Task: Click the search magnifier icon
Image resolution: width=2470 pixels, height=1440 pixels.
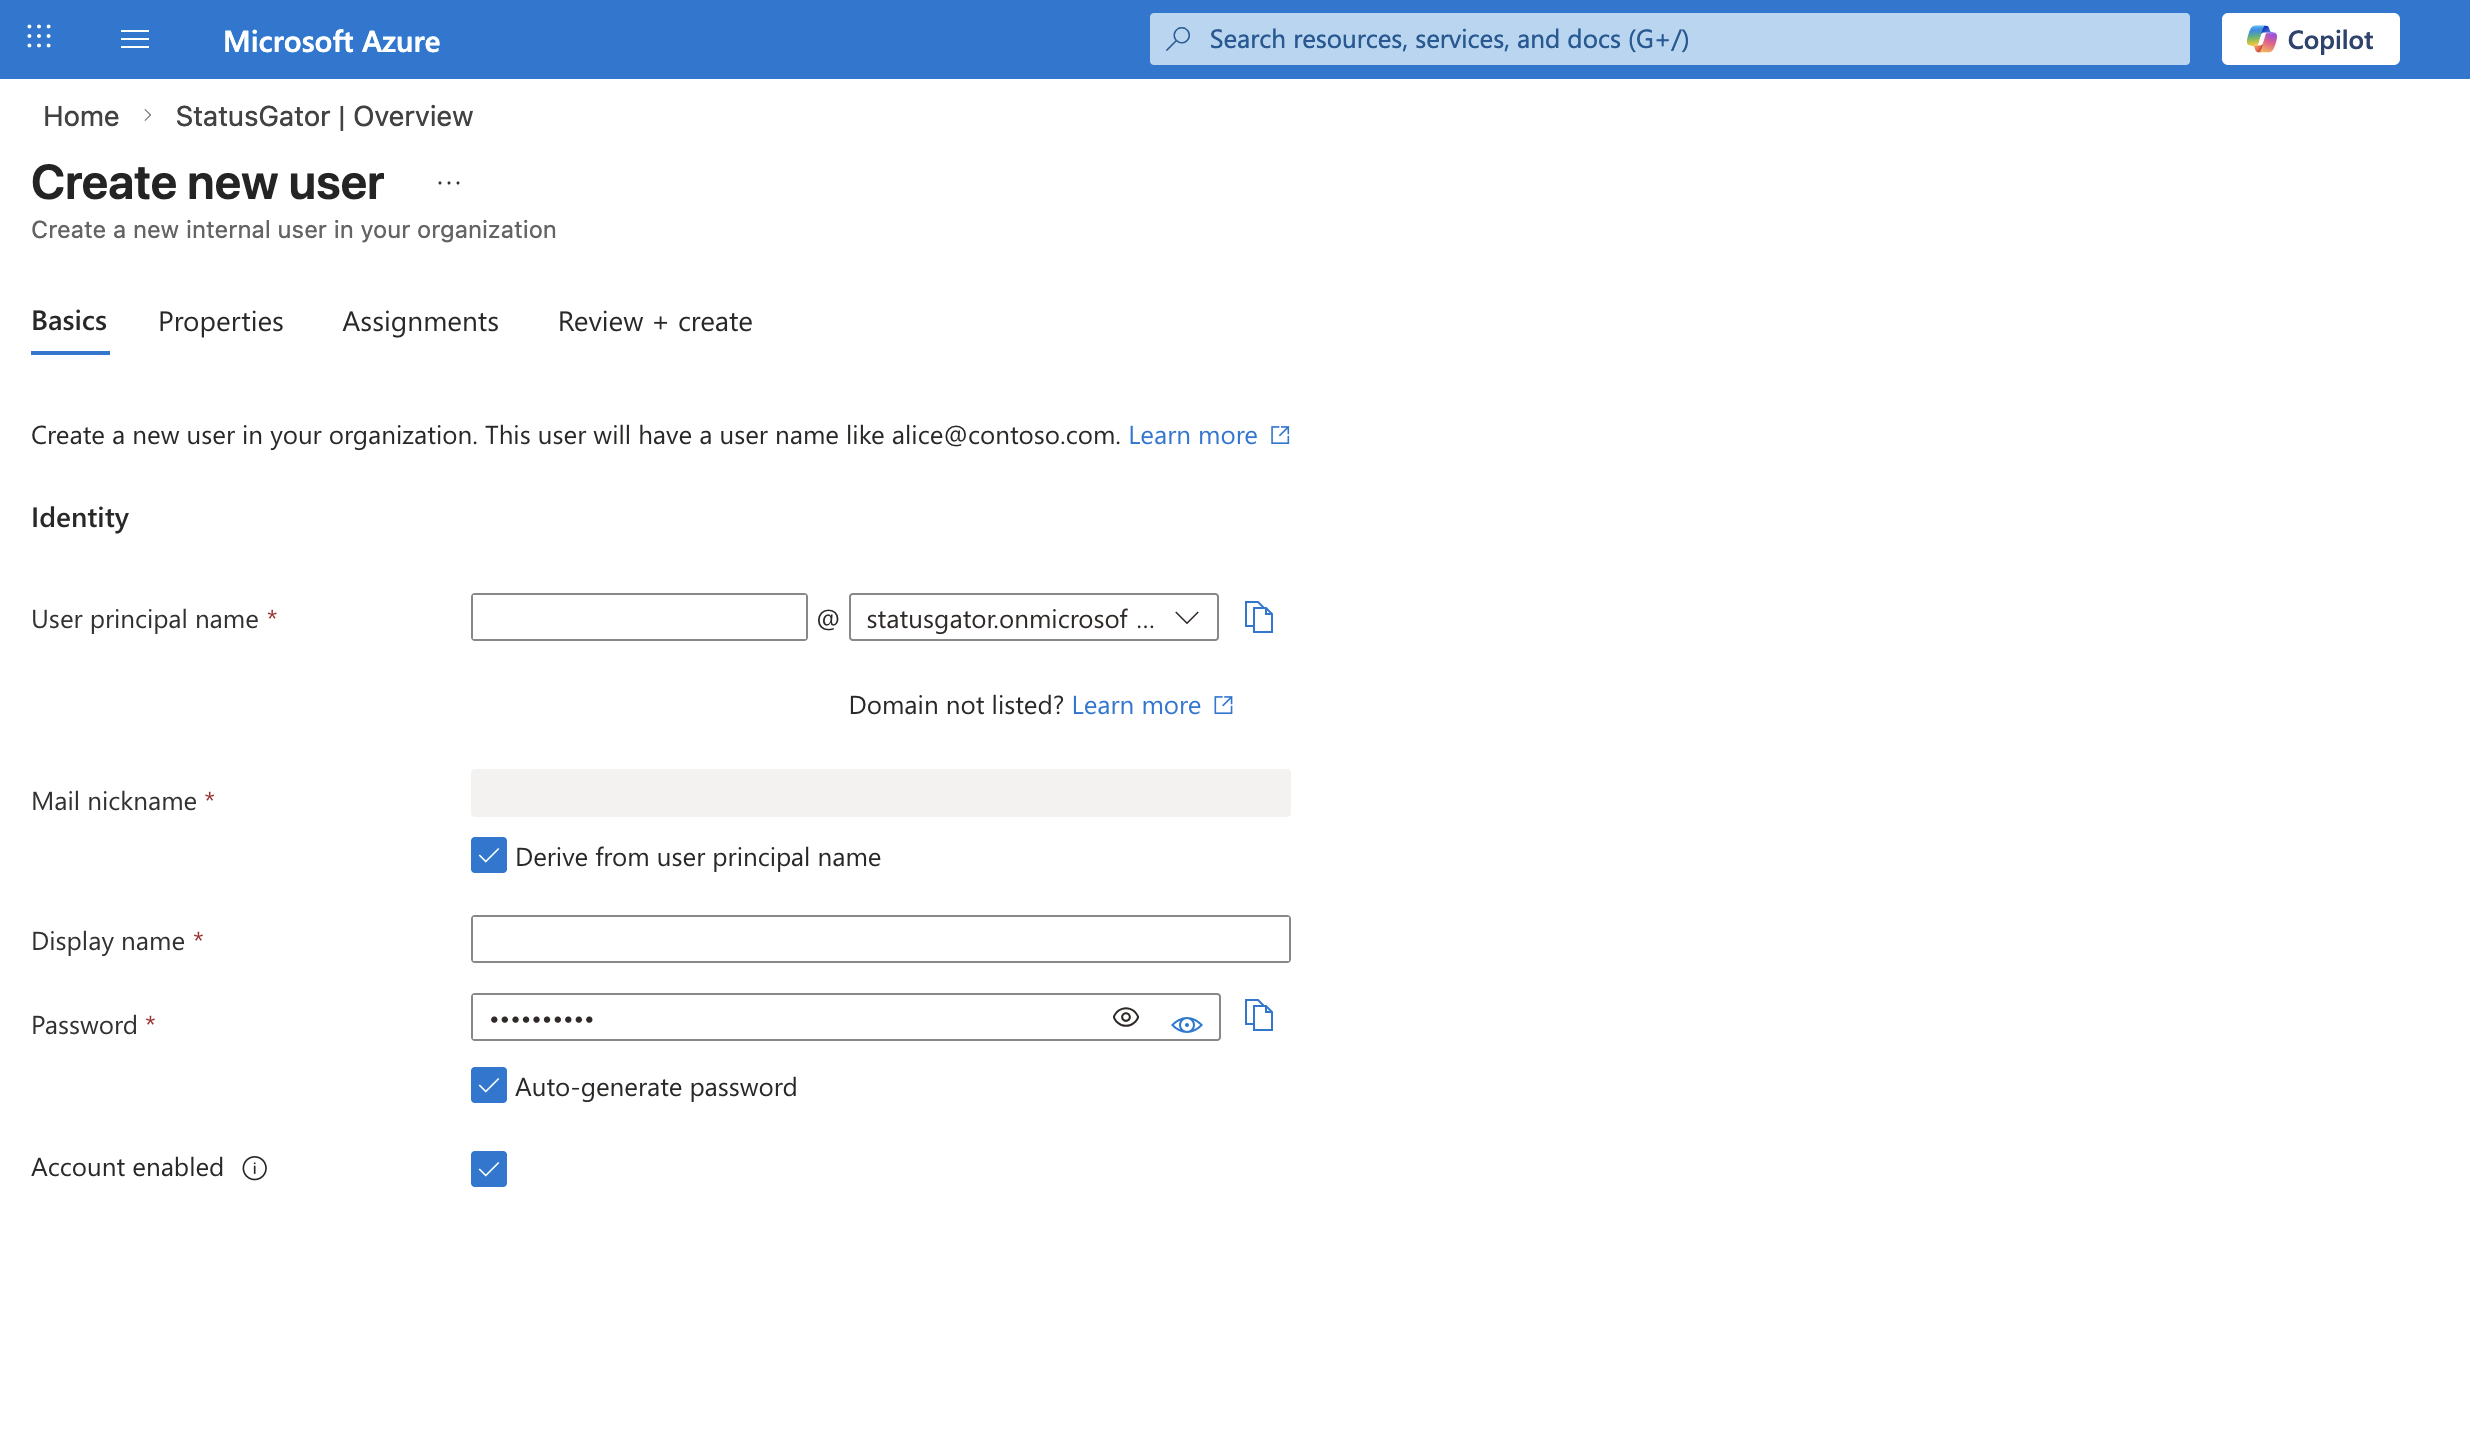Action: click(x=1179, y=39)
